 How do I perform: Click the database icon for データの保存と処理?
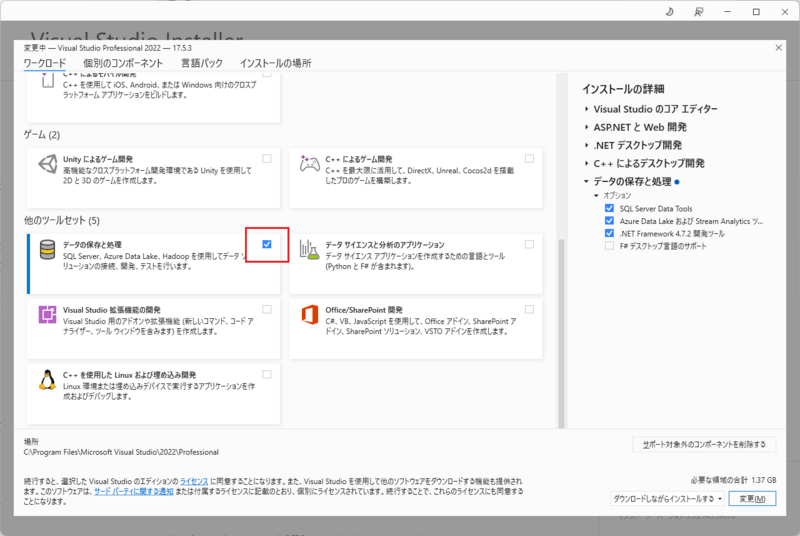47,249
